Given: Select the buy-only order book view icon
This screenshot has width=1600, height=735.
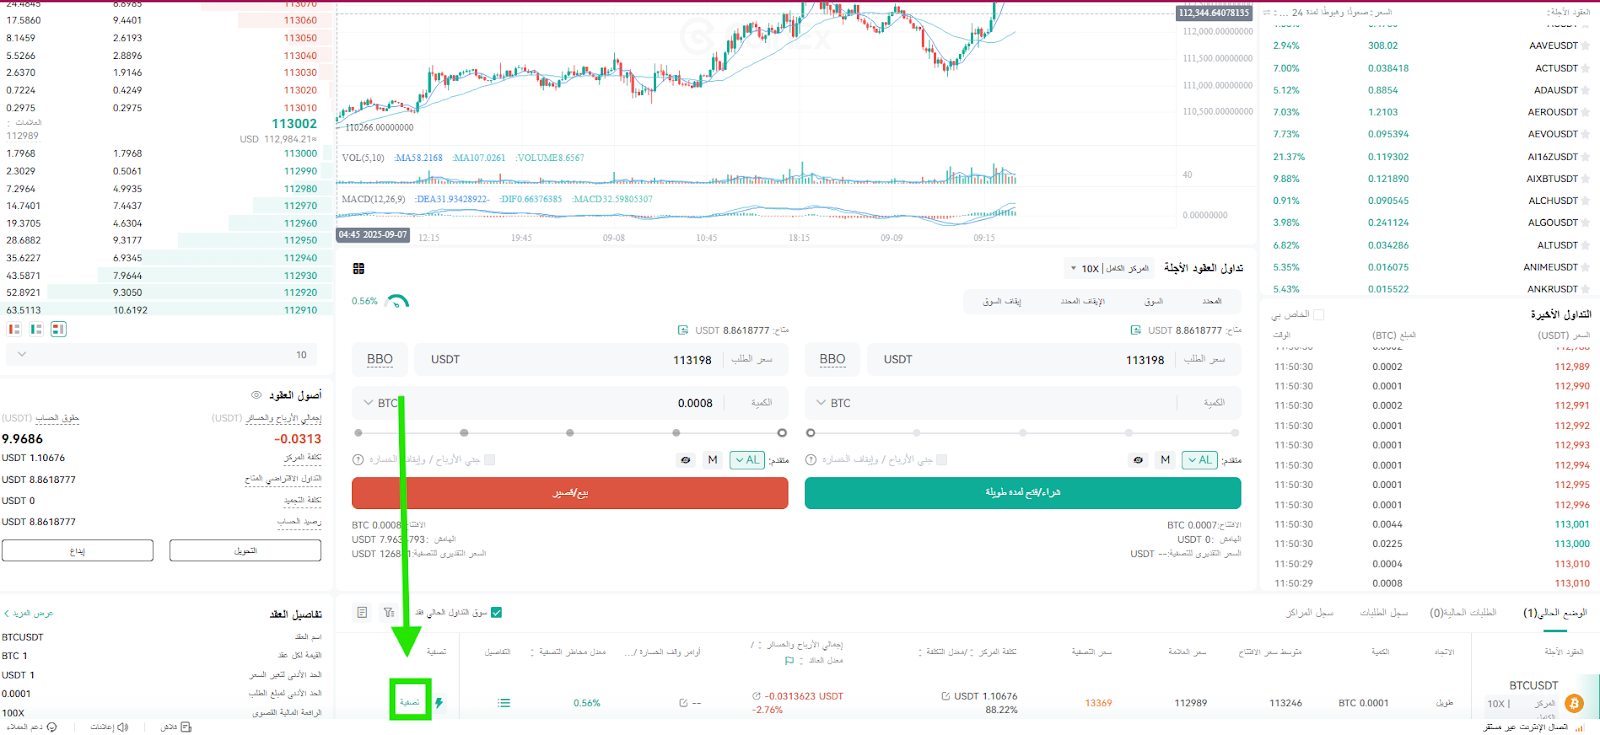Looking at the screenshot, I should (x=36, y=329).
